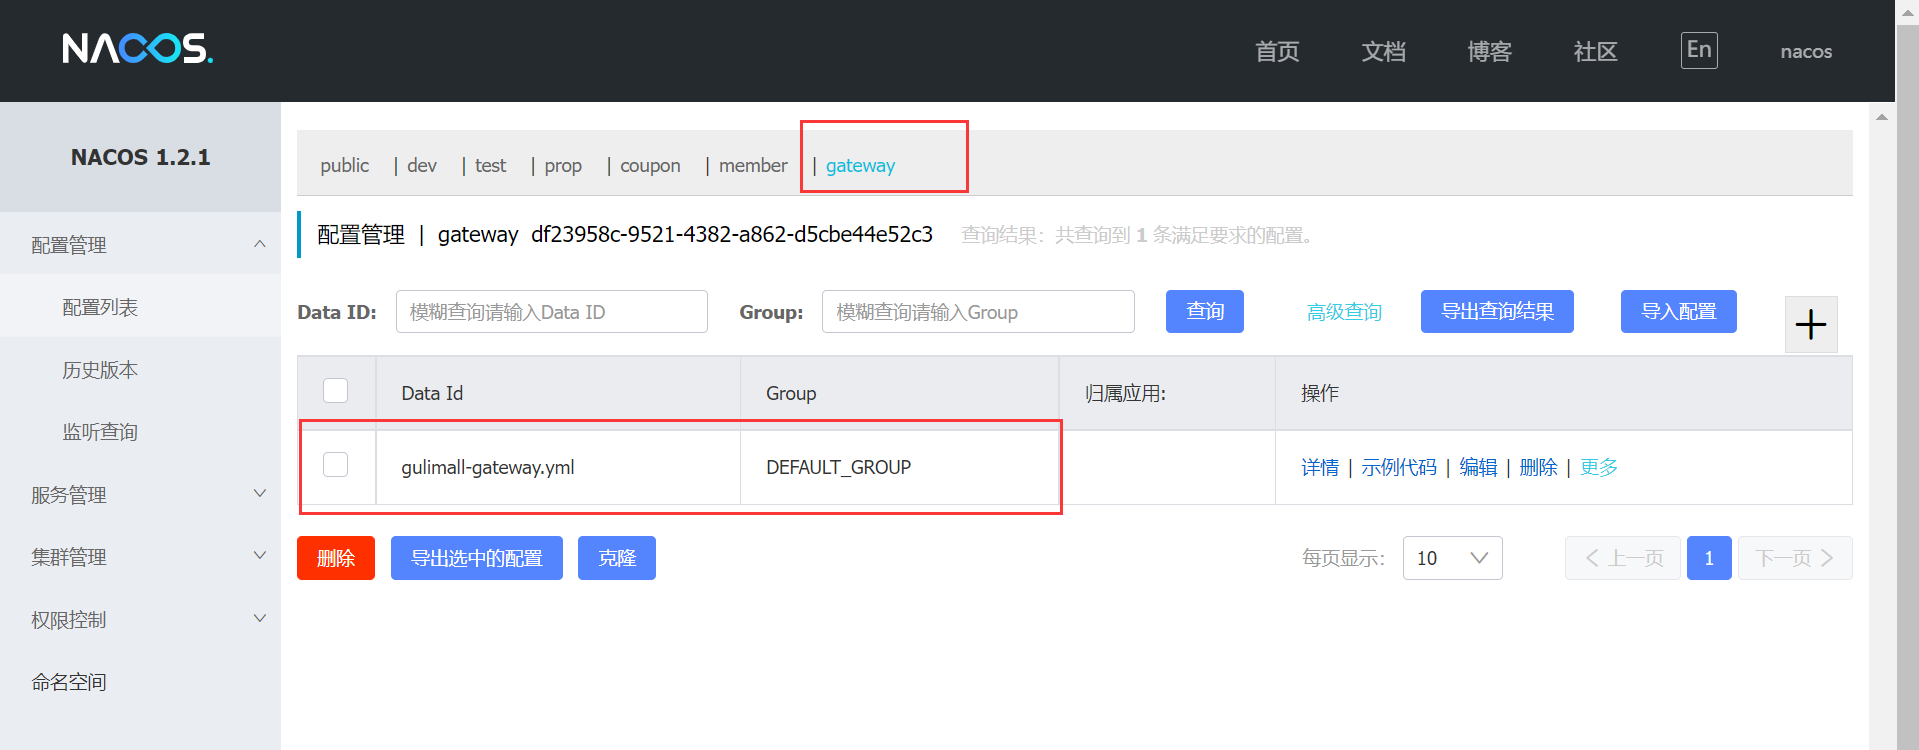Open 命名空间 in sidebar

pyautogui.click(x=69, y=682)
